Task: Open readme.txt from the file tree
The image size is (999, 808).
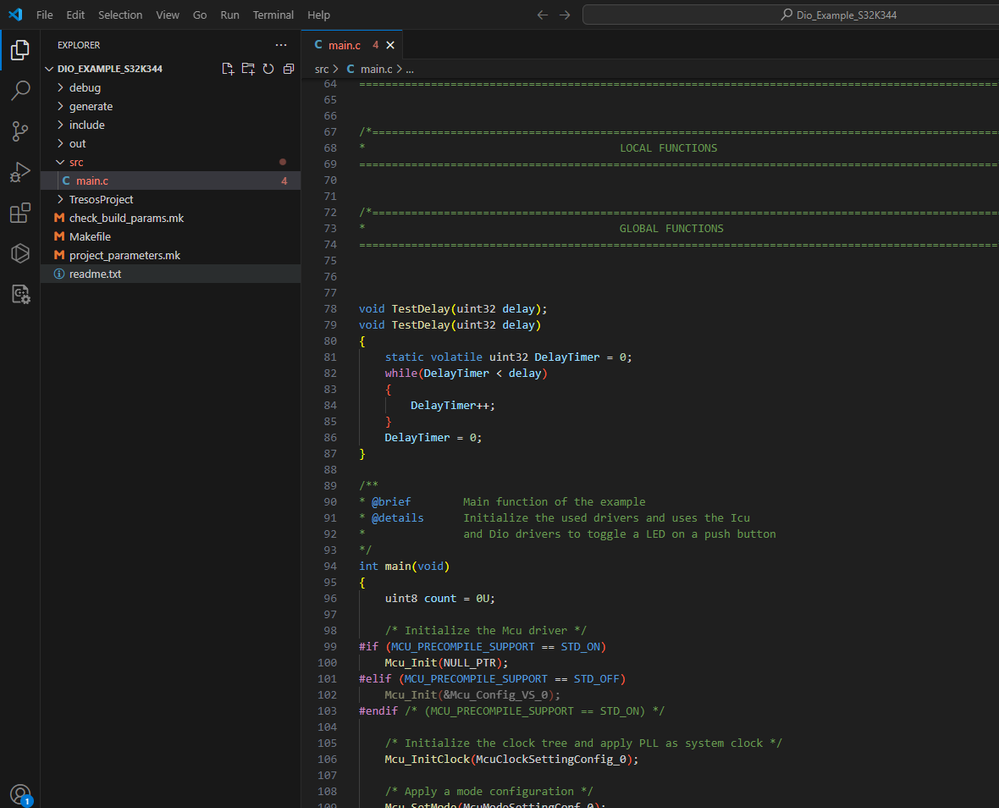Action: coord(94,274)
